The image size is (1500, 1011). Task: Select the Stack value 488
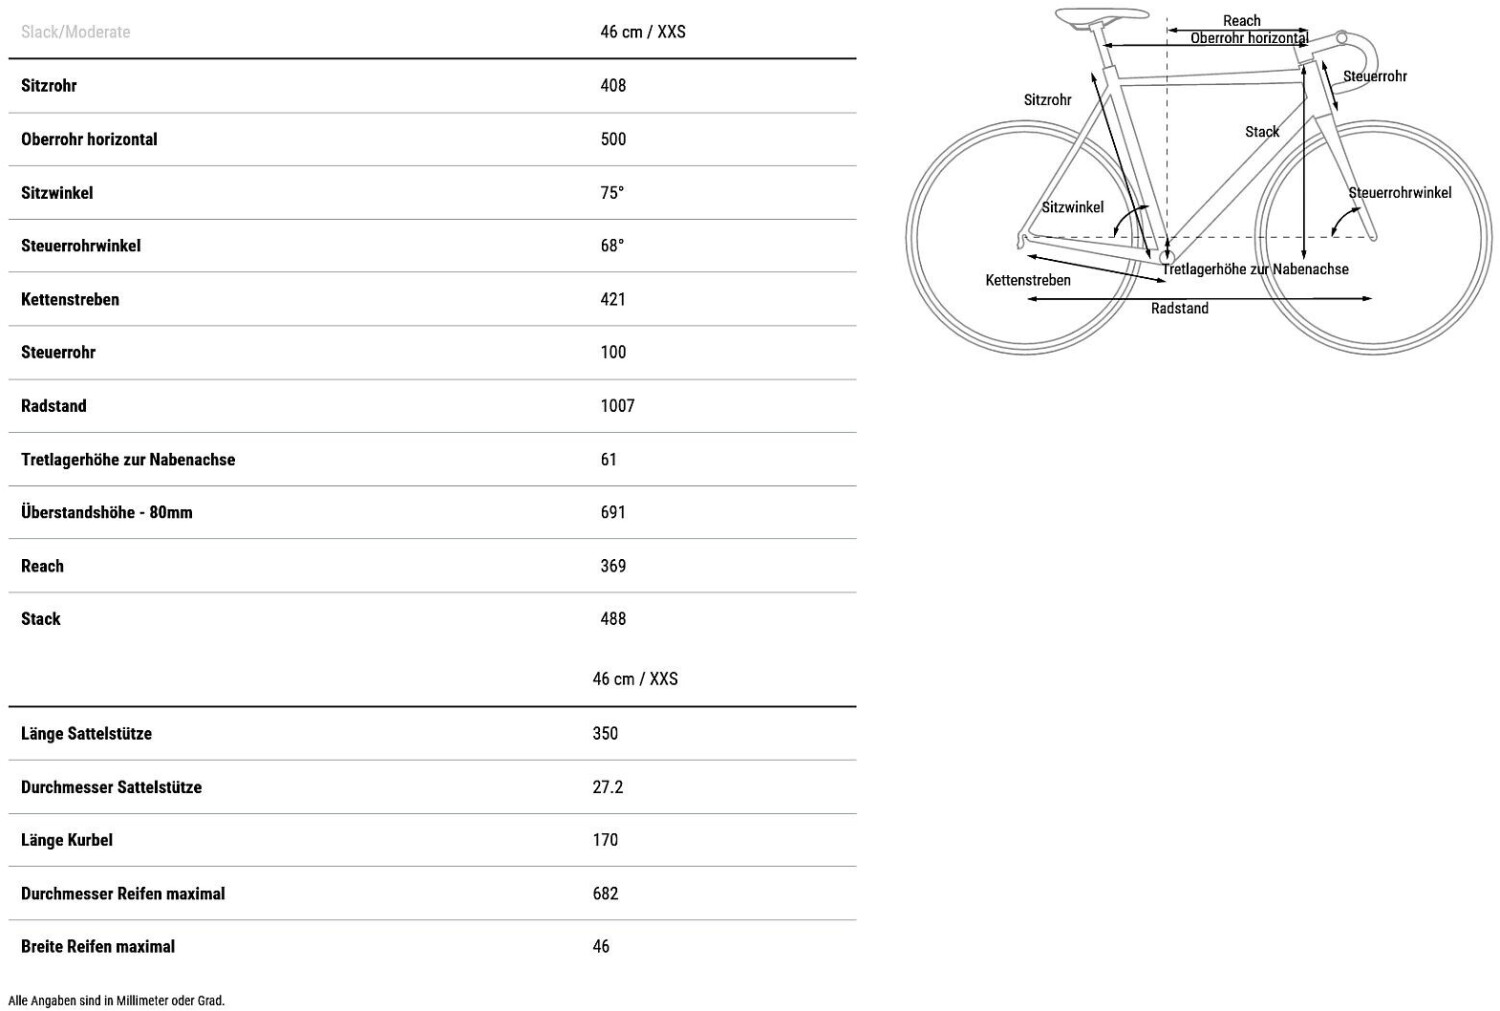[x=613, y=619]
